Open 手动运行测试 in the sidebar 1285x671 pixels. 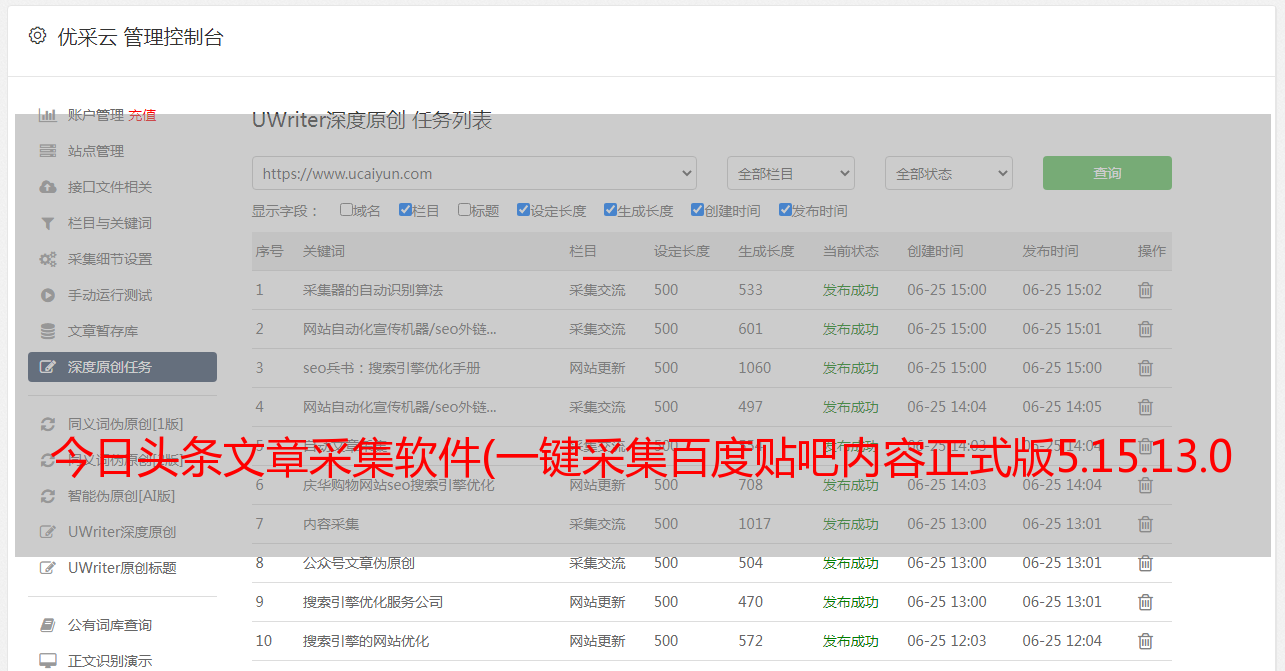pyautogui.click(x=110, y=295)
